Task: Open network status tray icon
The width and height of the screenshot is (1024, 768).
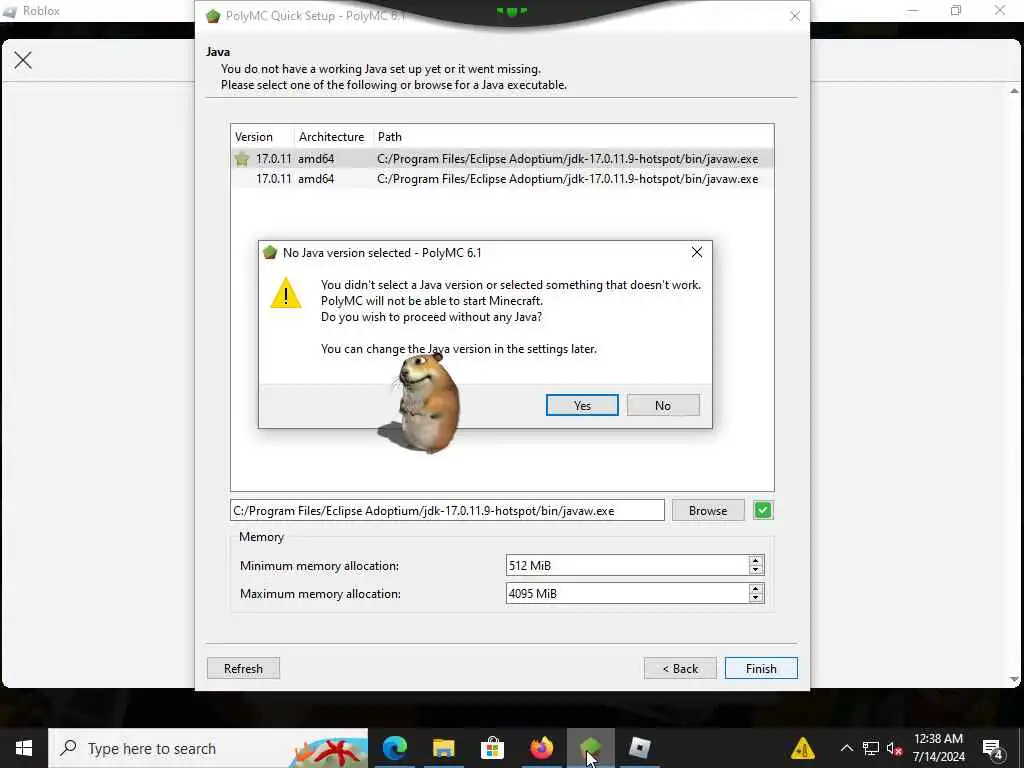Action: click(x=871, y=748)
